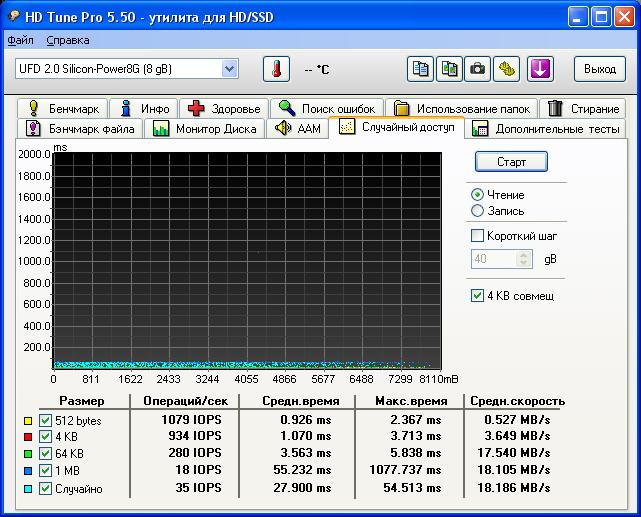Open the Файл menu
The width and height of the screenshot is (641, 517).
pos(20,40)
